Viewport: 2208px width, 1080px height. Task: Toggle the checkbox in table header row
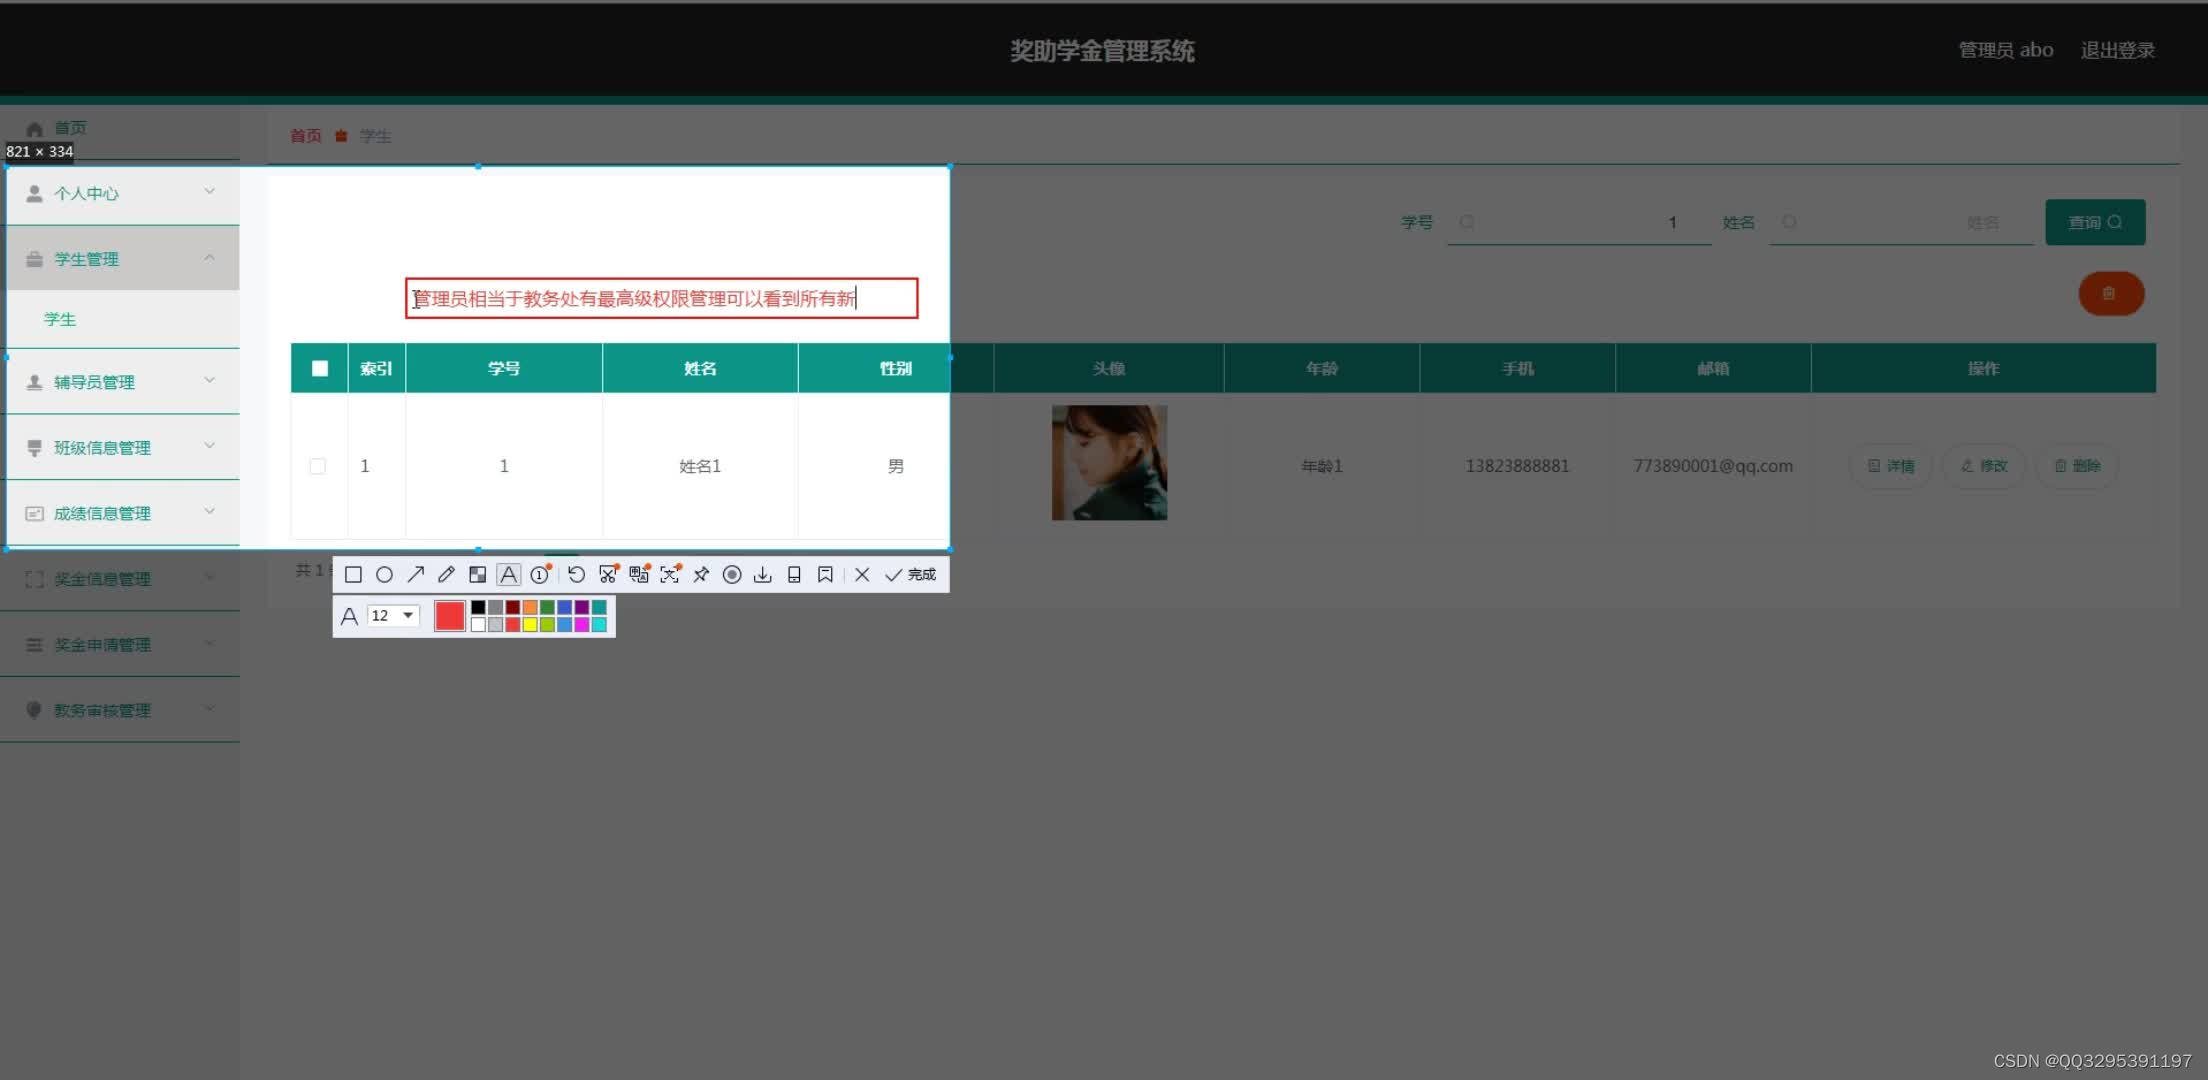click(x=315, y=368)
